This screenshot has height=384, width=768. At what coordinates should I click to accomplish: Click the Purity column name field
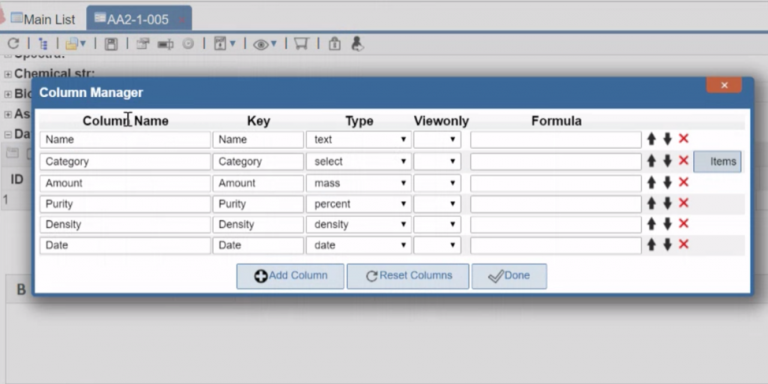click(x=125, y=204)
